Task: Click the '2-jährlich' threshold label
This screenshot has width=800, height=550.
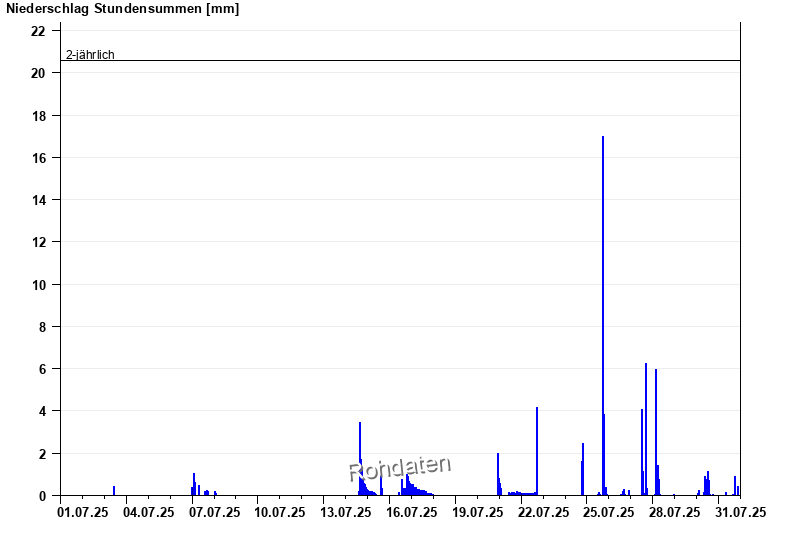Action: [x=90, y=54]
